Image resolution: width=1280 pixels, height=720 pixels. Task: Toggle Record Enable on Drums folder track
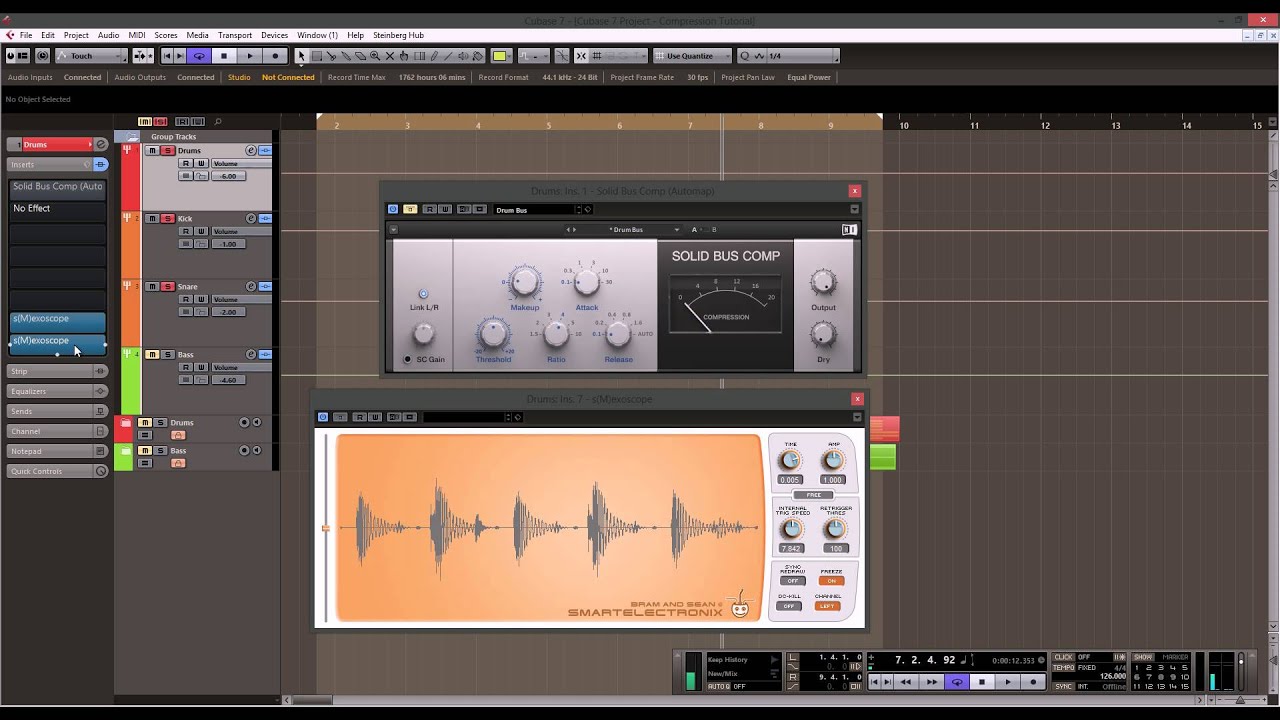pos(244,423)
